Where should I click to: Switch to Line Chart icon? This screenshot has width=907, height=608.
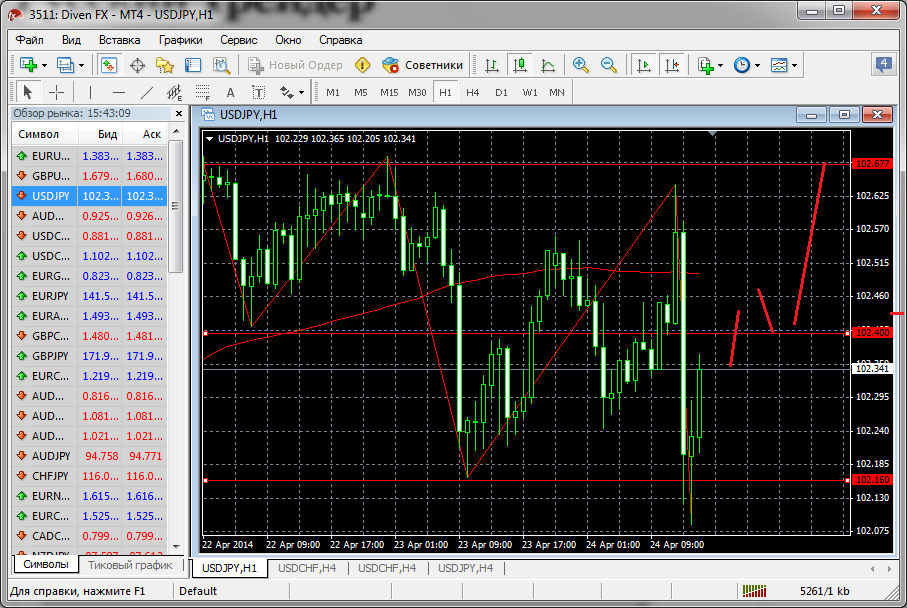(x=548, y=65)
